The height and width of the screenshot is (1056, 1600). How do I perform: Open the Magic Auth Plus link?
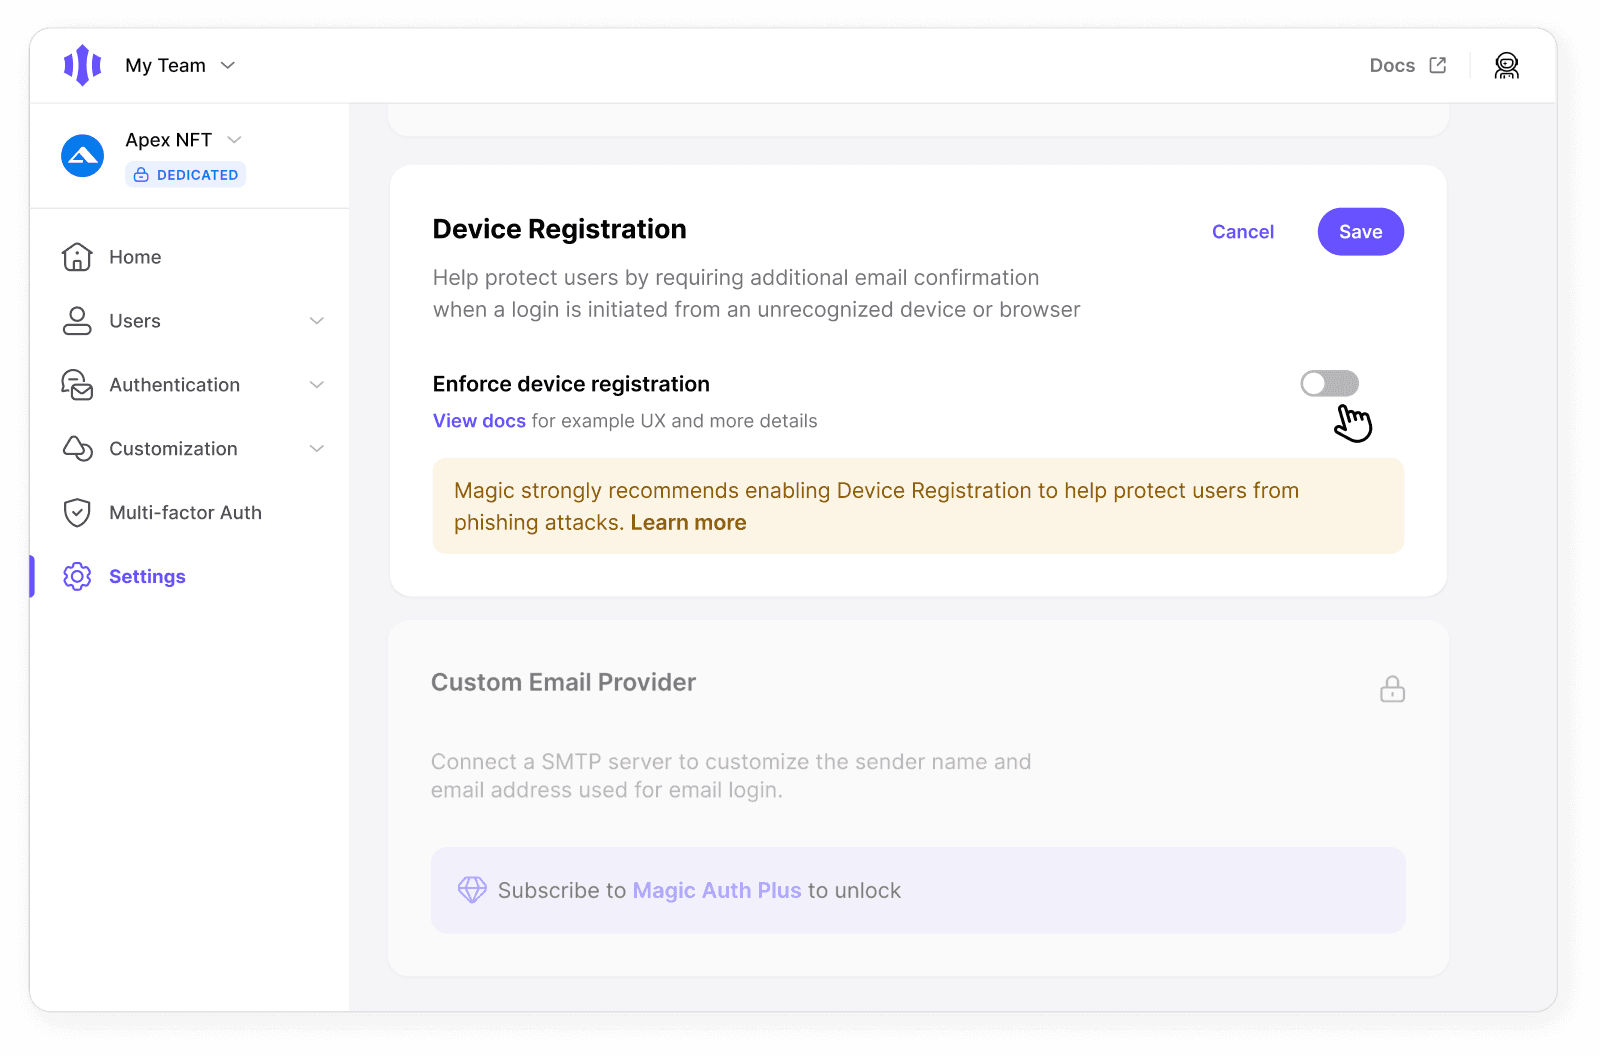coord(717,891)
